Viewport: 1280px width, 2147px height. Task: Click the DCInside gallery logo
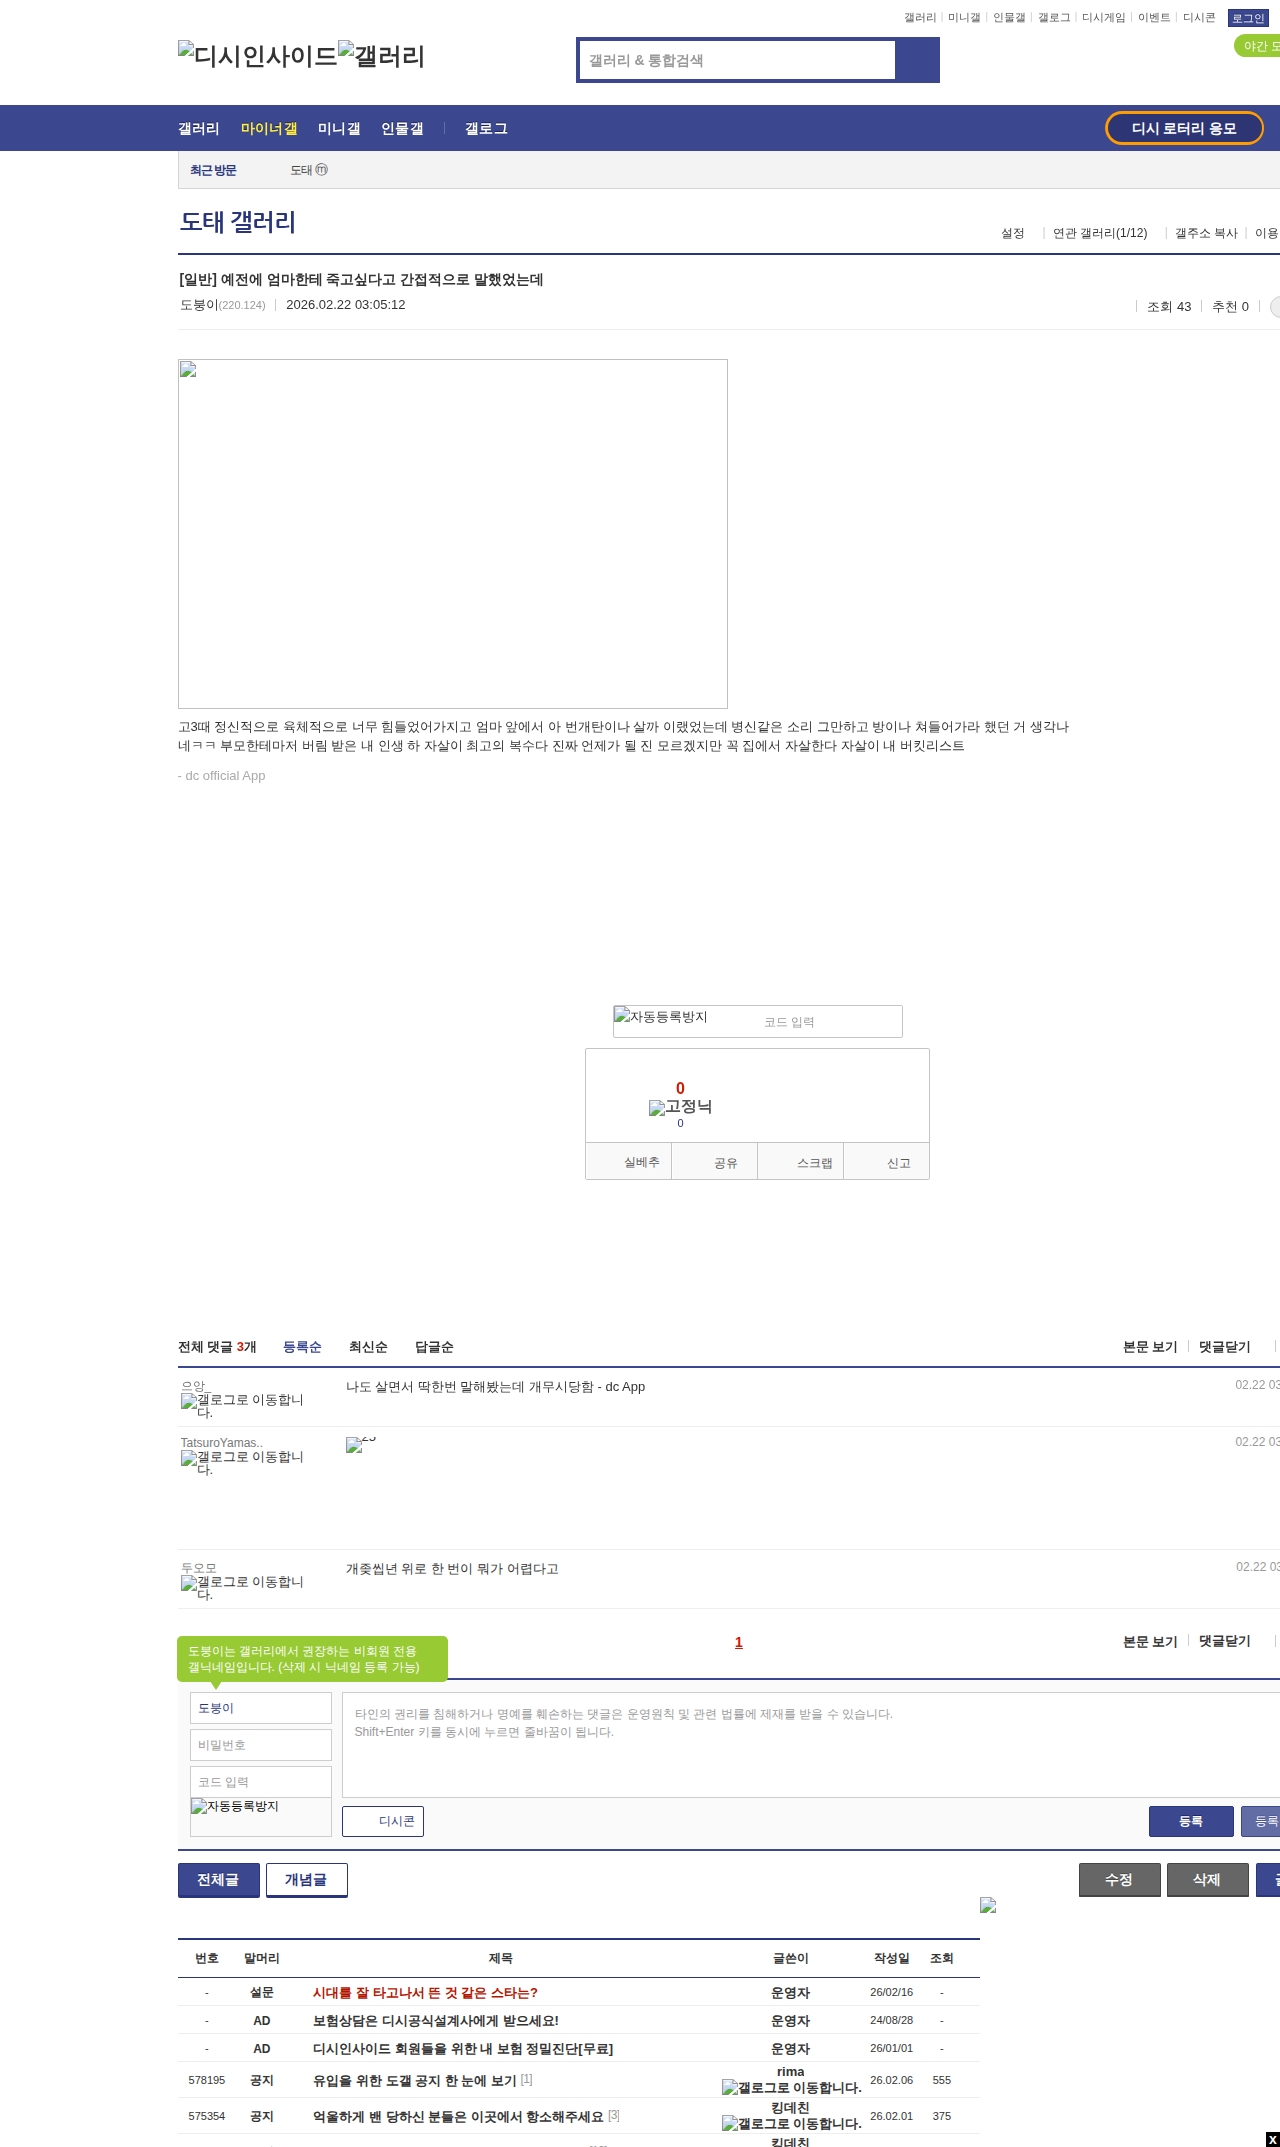pyautogui.click(x=257, y=55)
